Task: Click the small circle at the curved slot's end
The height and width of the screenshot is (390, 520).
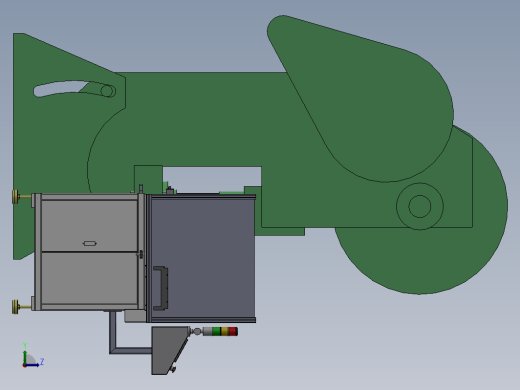Action: [107, 91]
